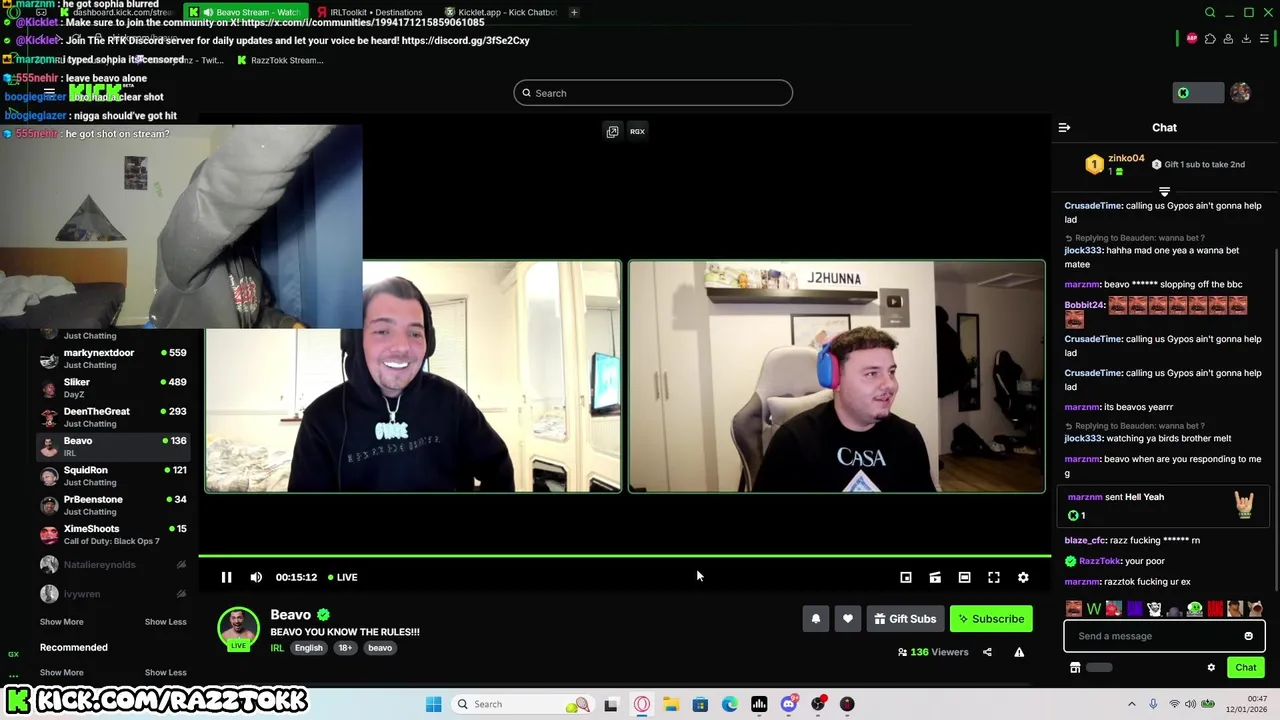Open emoji picker in message box
This screenshot has width=1280, height=720.
click(x=1248, y=636)
